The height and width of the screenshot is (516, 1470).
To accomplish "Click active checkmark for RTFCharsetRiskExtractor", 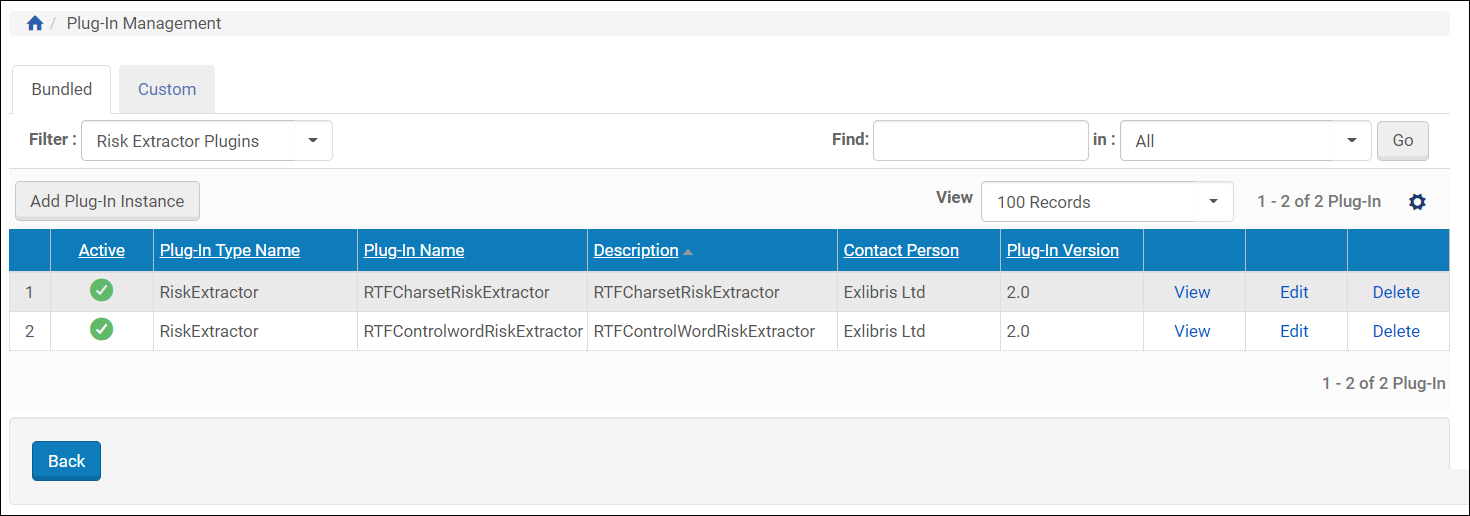I will (x=101, y=291).
